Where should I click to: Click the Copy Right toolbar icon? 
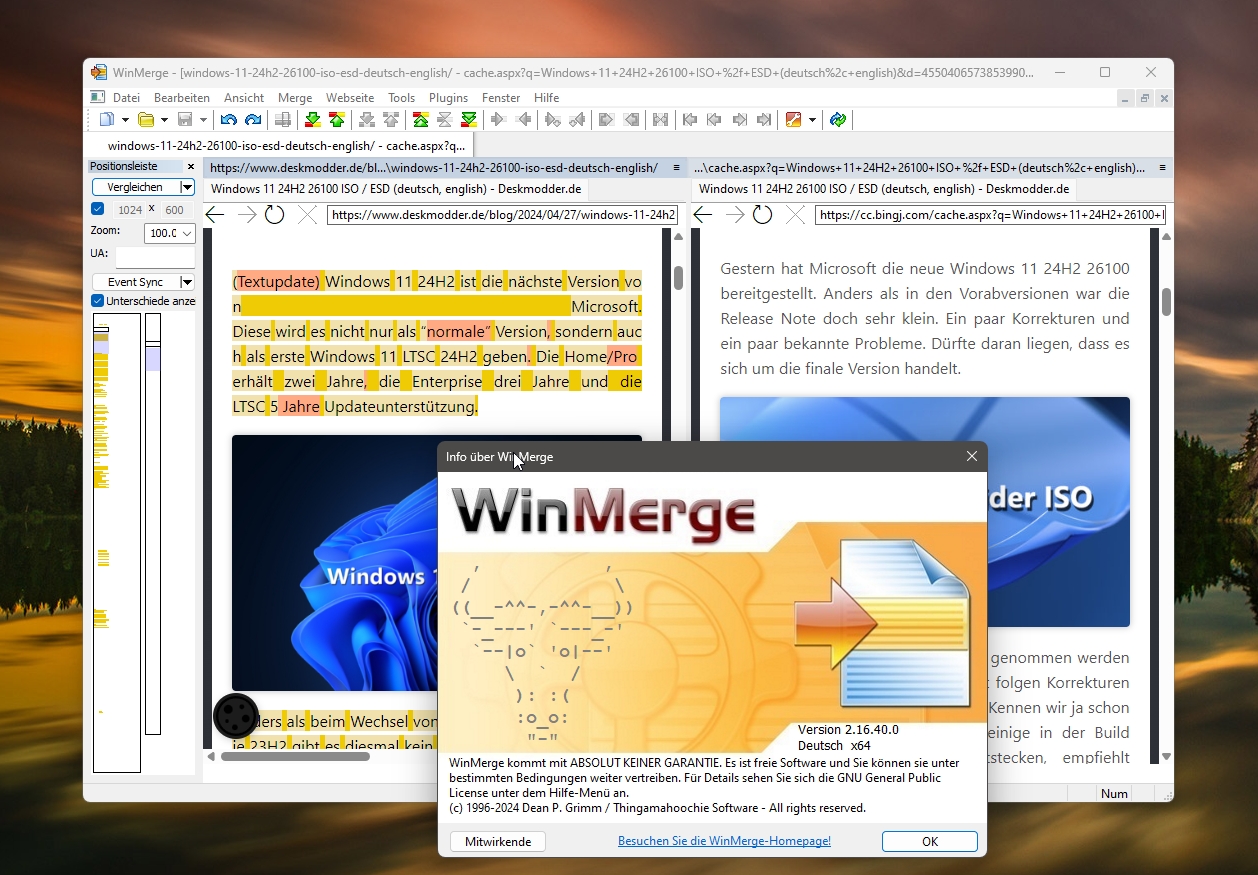[x=498, y=120]
